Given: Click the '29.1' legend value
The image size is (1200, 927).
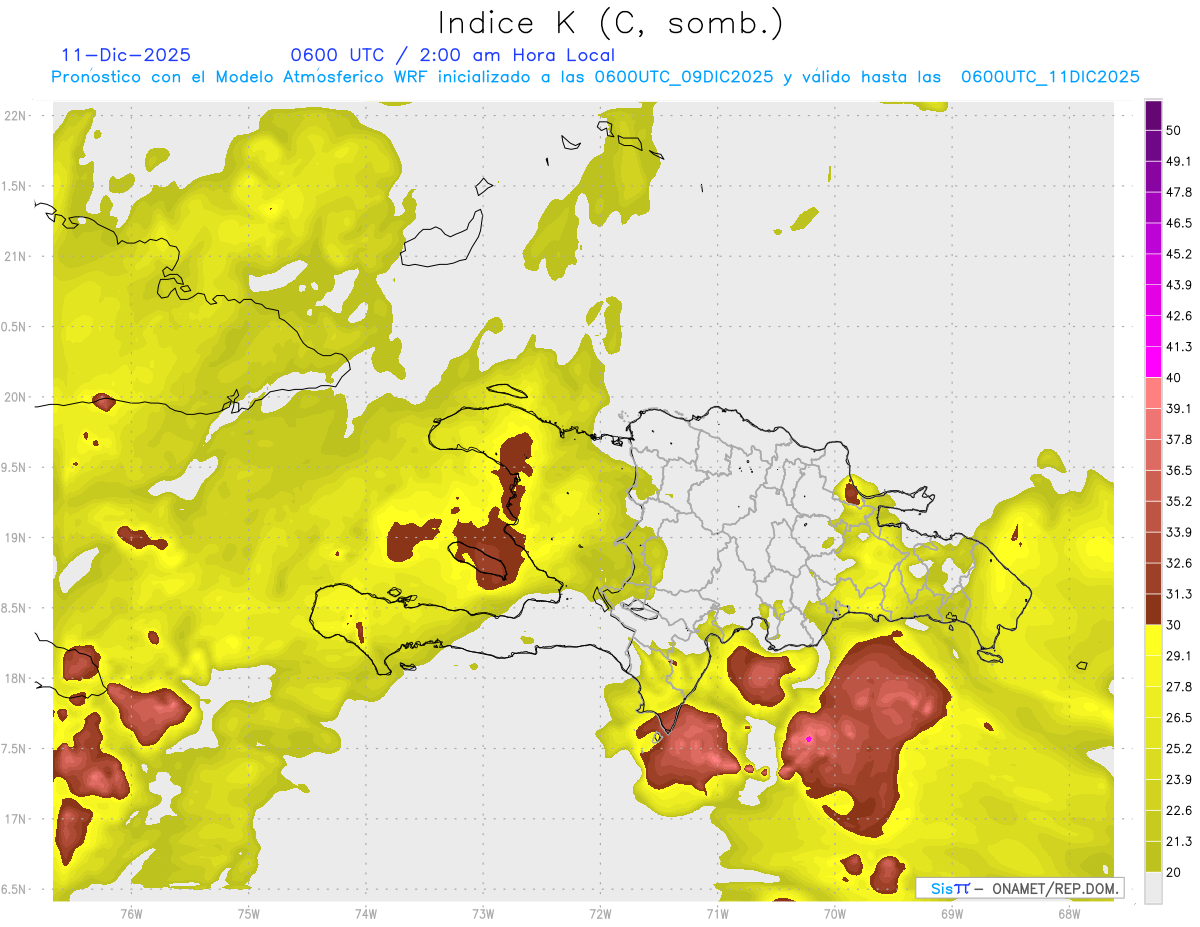Looking at the screenshot, I should click(1178, 656).
